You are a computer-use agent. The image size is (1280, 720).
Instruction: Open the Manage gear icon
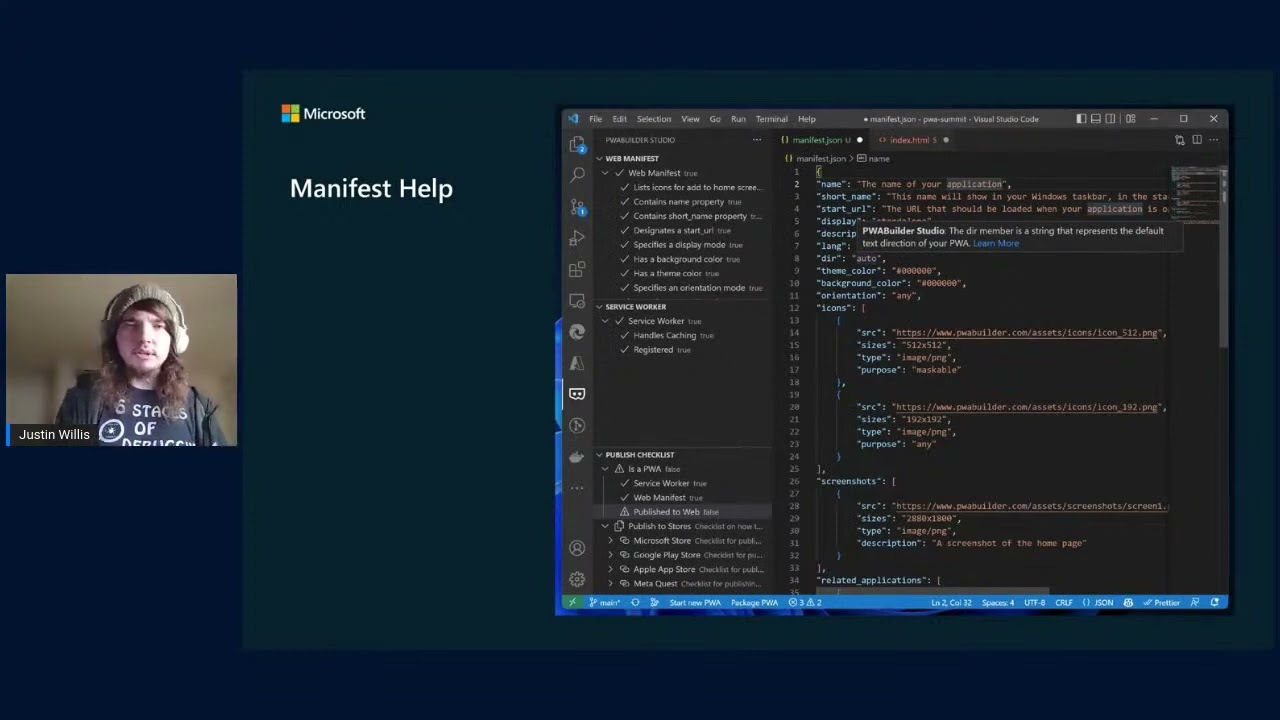click(577, 579)
